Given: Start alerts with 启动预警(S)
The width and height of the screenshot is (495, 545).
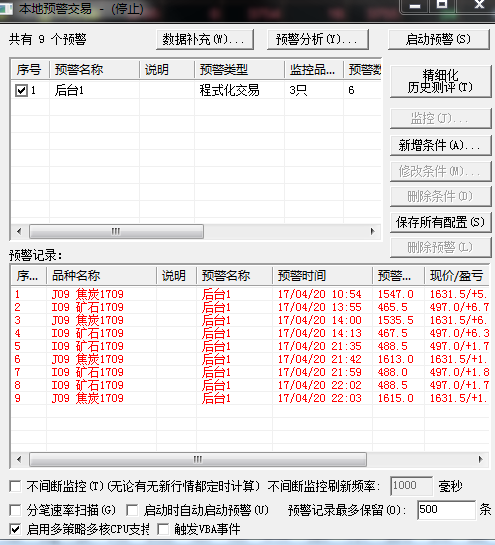Looking at the screenshot, I should 439,40.
